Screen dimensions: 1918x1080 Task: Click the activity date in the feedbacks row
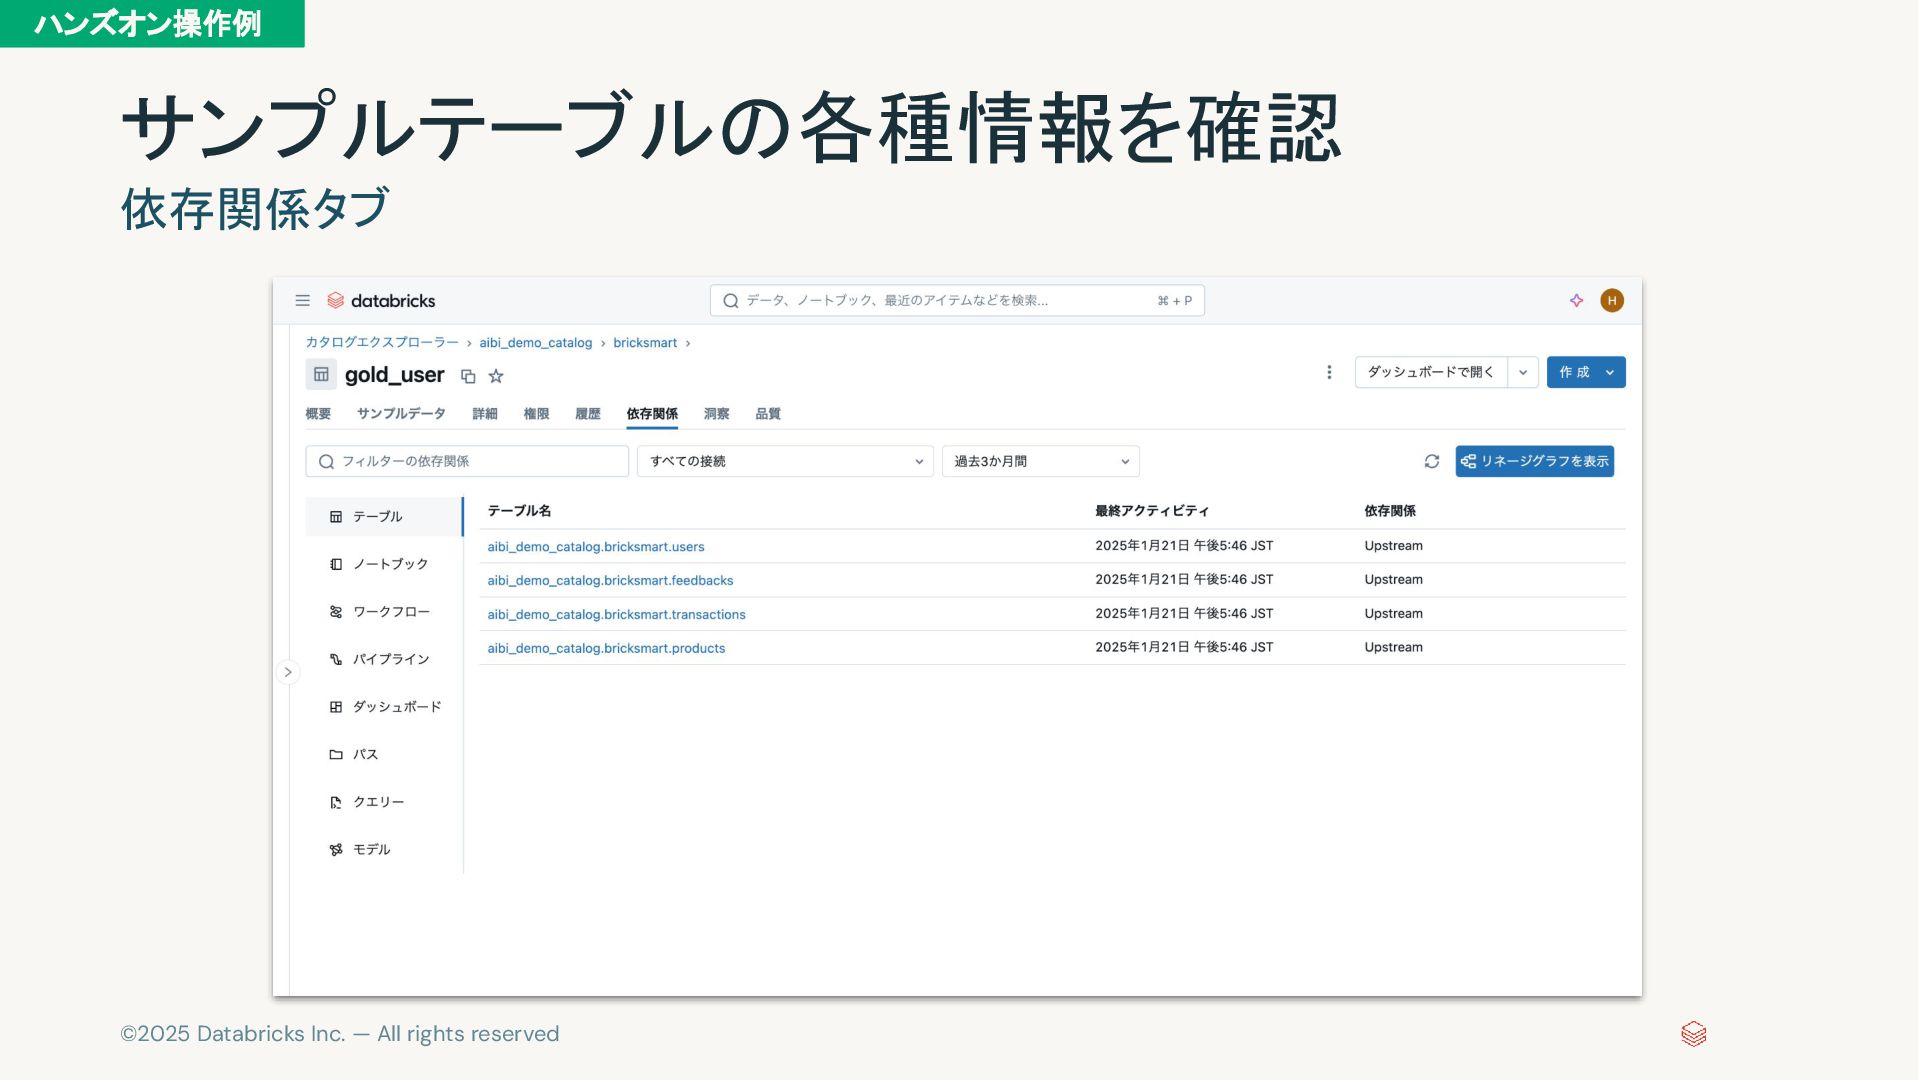click(x=1184, y=580)
